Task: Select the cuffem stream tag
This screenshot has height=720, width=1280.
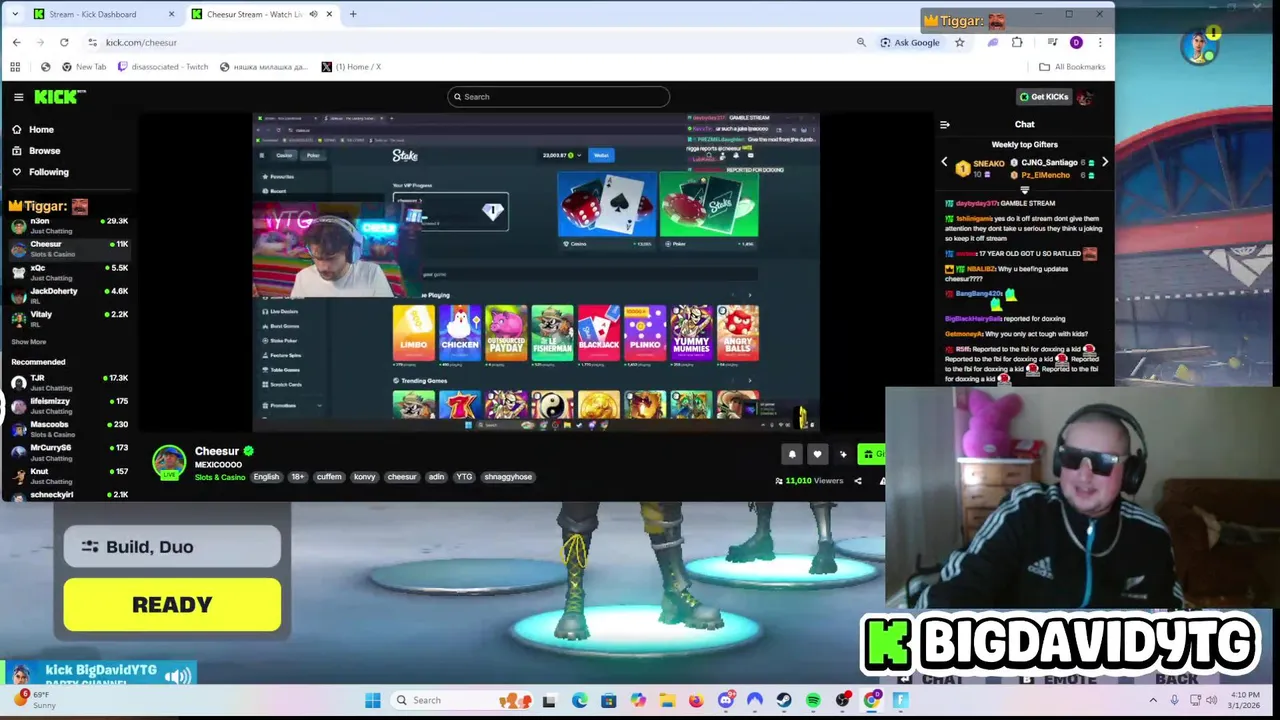Action: coord(329,477)
